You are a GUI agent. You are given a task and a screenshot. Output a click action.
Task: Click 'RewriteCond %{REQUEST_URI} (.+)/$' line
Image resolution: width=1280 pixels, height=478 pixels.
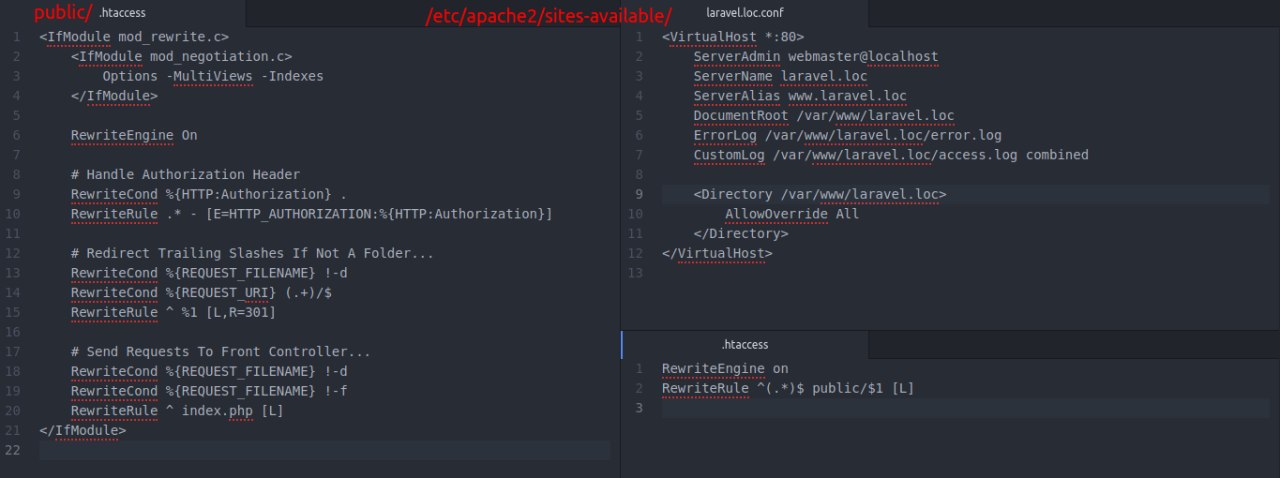pyautogui.click(x=201, y=293)
